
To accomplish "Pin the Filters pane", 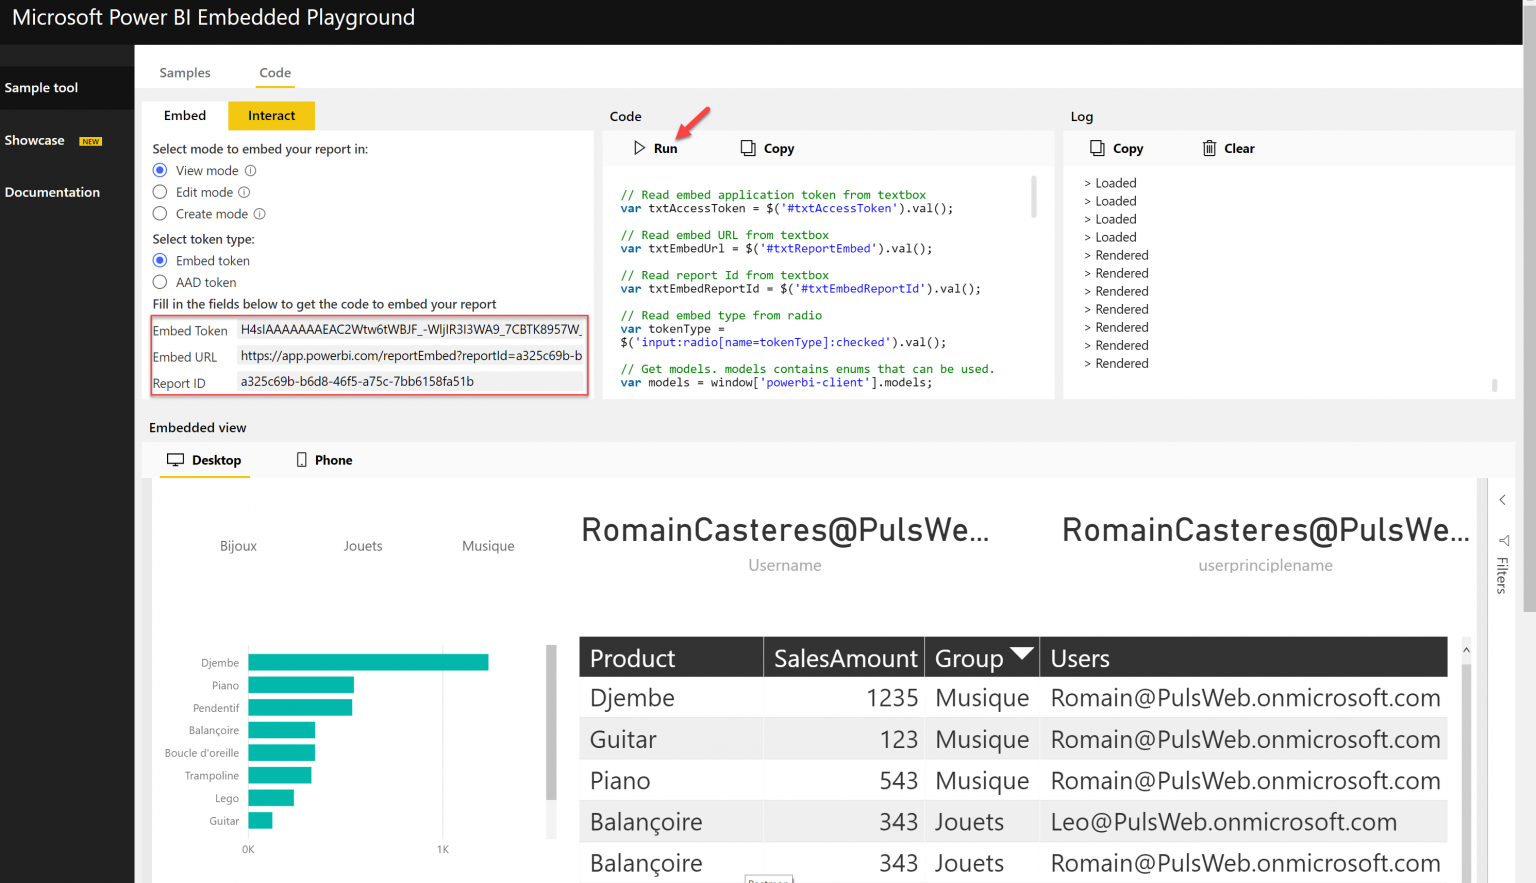I will [x=1504, y=541].
